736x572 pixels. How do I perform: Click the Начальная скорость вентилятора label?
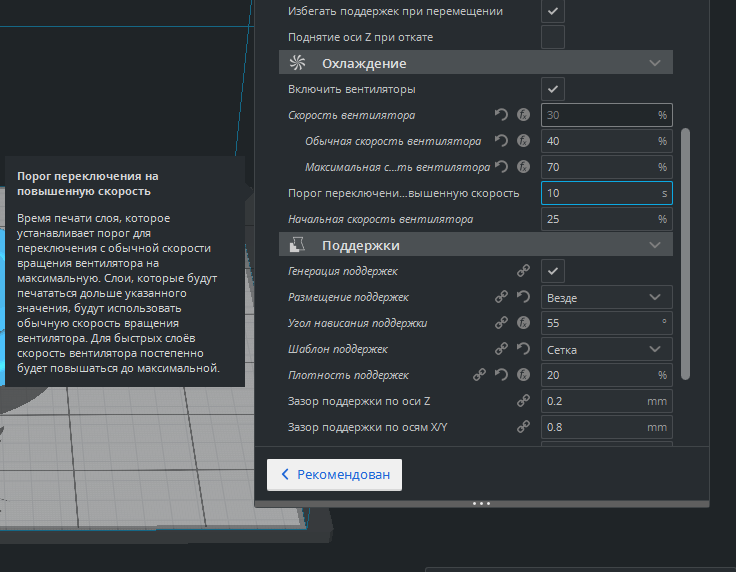(380, 219)
